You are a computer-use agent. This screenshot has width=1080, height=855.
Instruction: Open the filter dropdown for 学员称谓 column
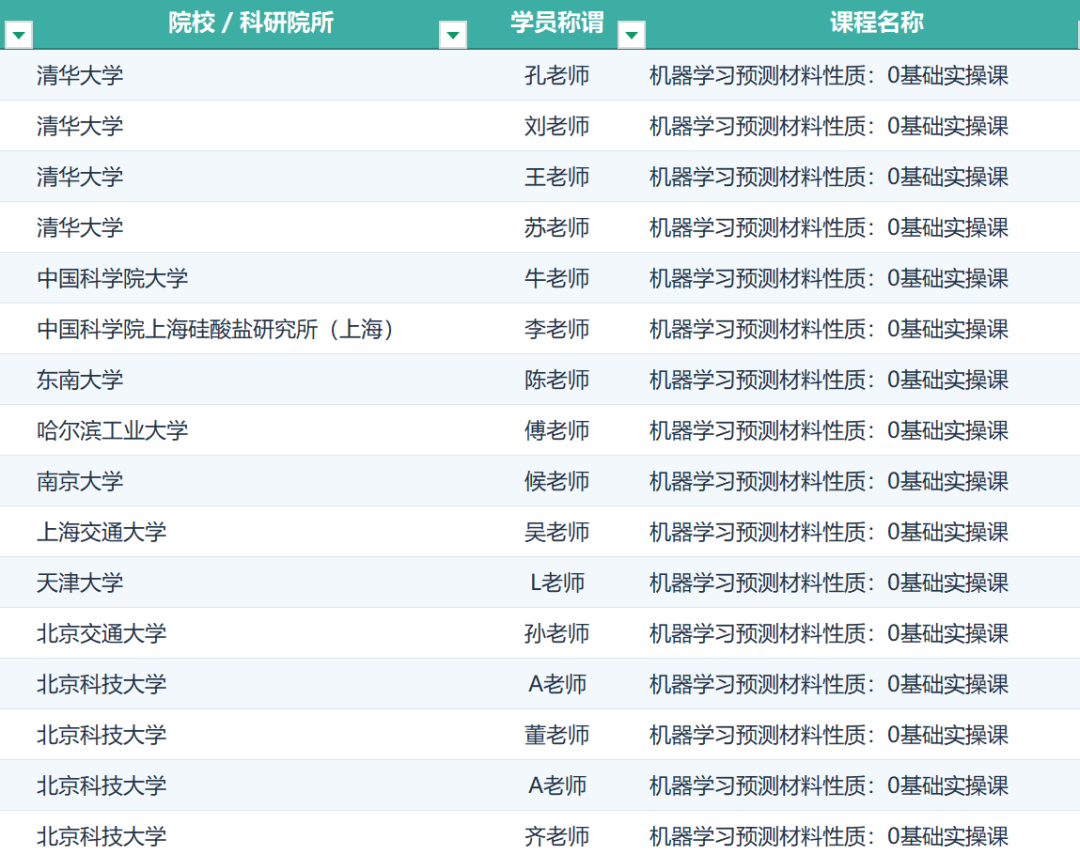(632, 34)
